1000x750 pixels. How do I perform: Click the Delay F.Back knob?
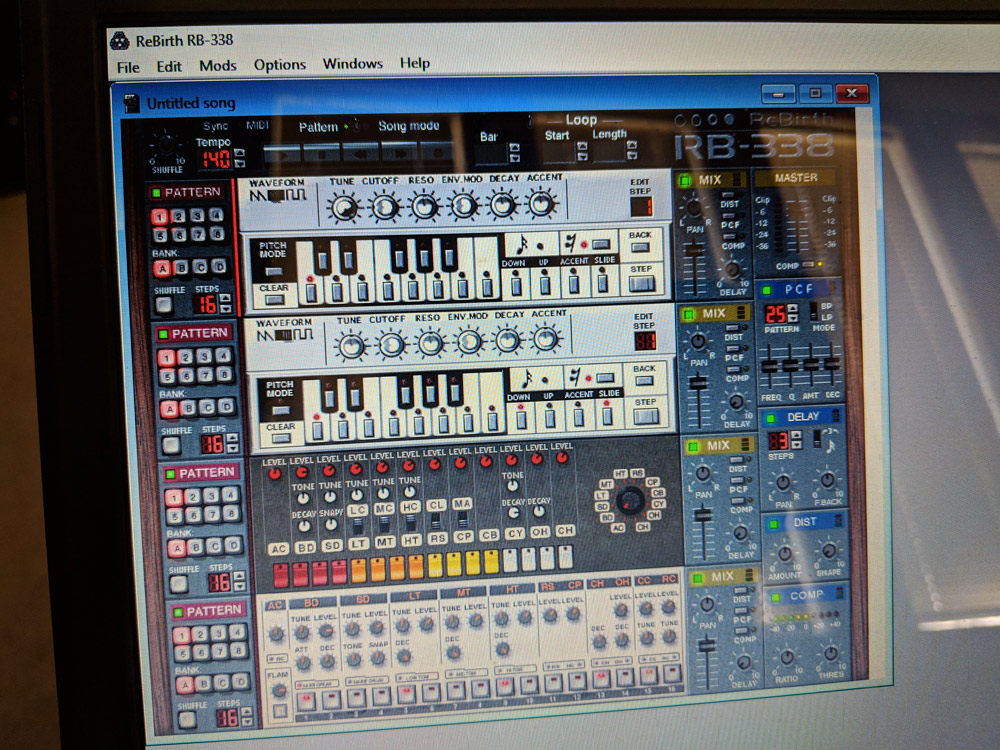pos(827,480)
